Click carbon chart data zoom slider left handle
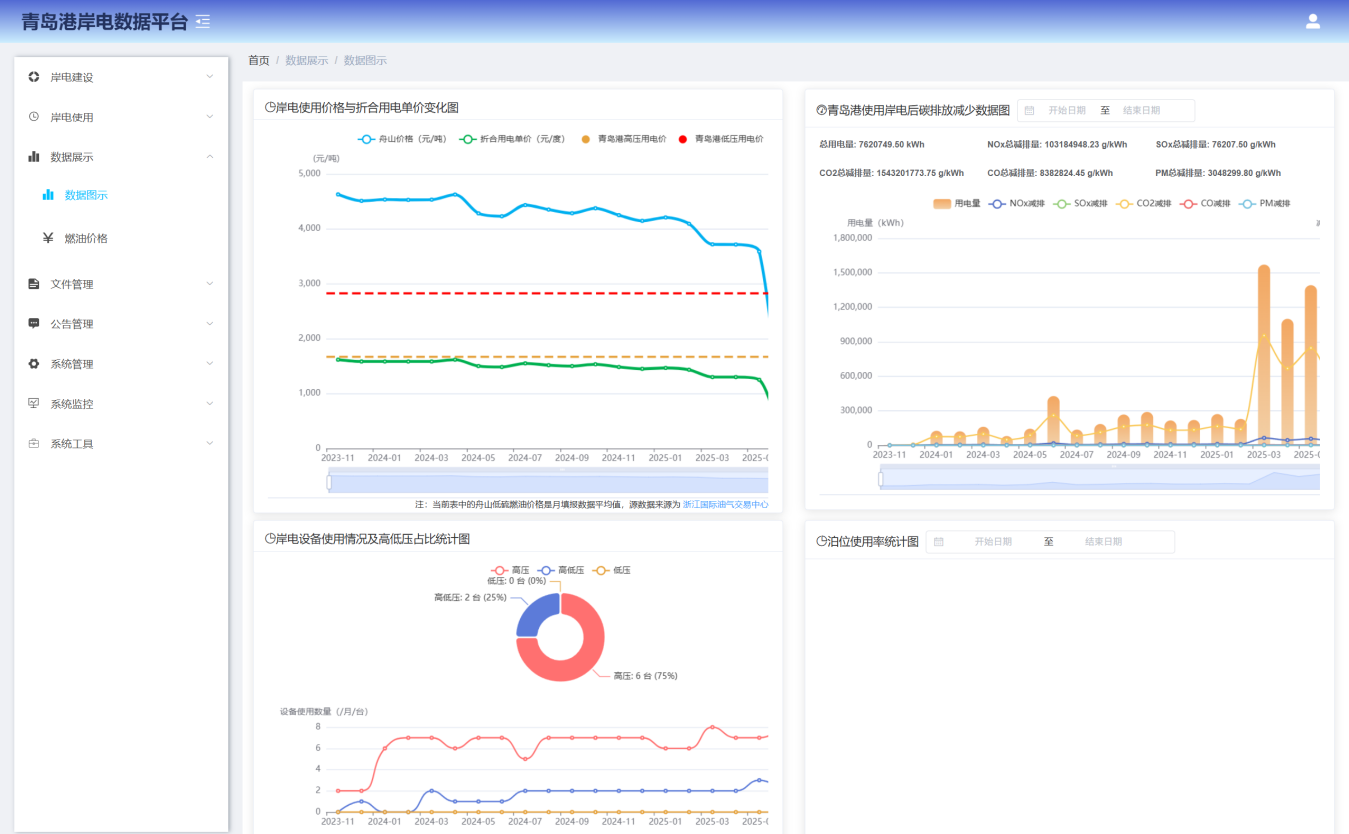Image resolution: width=1349 pixels, height=834 pixels. click(x=881, y=479)
